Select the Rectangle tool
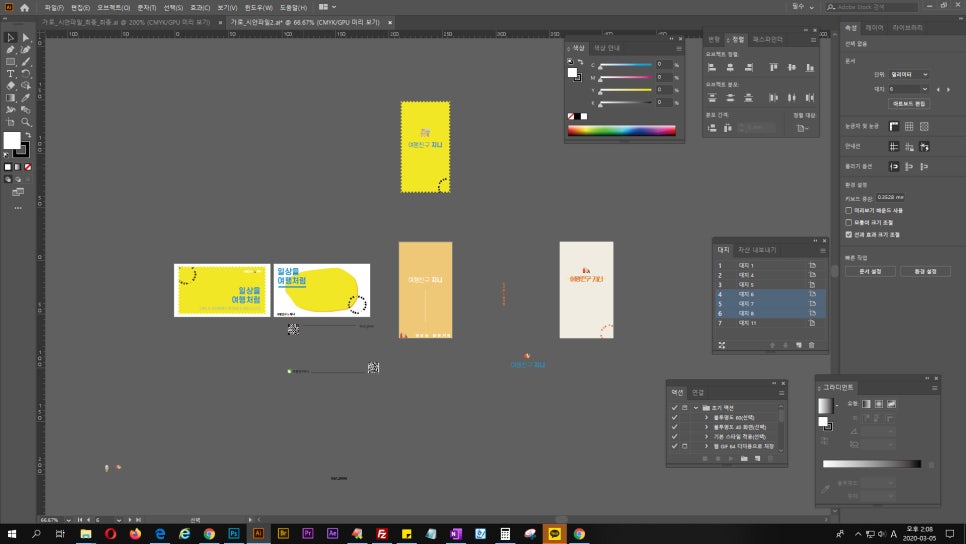The image size is (966, 544). pos(10,62)
